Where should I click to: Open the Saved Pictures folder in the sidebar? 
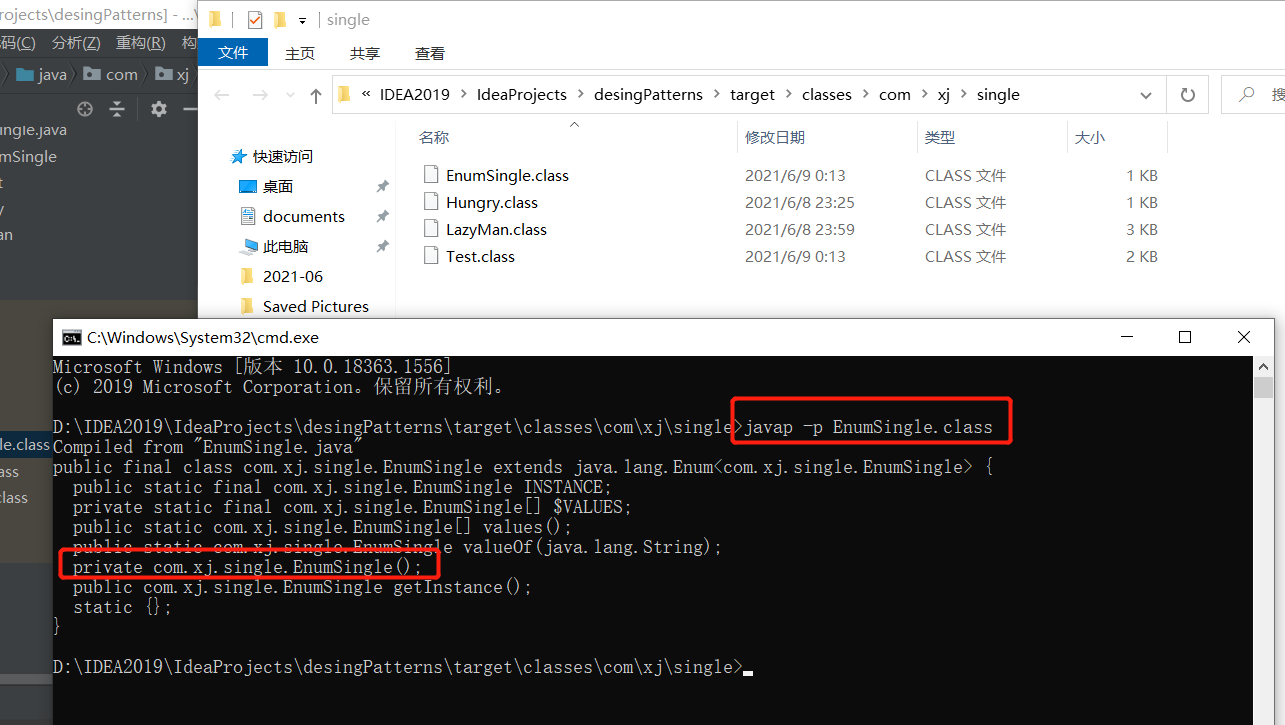click(x=315, y=307)
